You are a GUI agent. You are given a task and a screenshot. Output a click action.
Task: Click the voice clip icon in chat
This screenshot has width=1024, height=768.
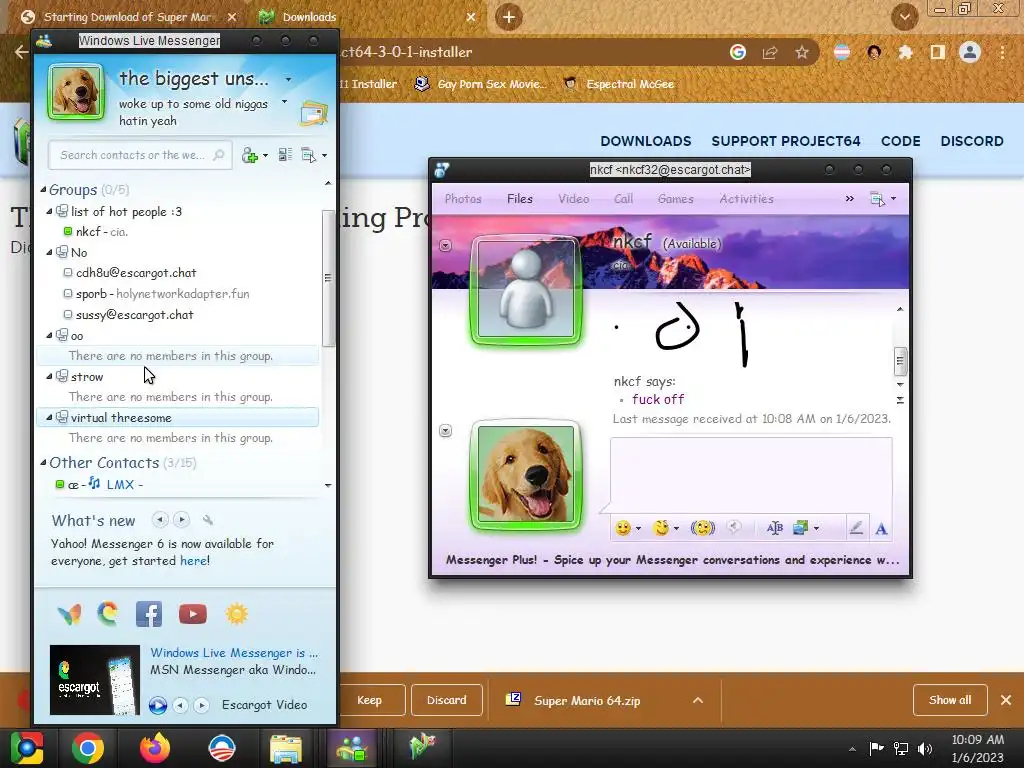click(734, 527)
